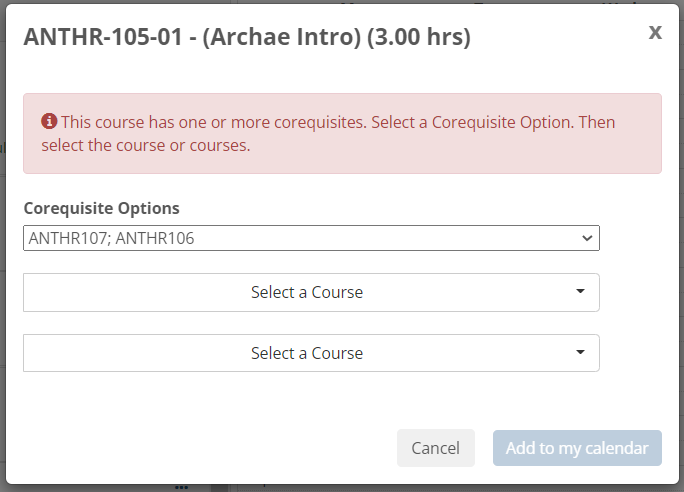Click the caret arrow on the first course selector
The height and width of the screenshot is (492, 684).
[580, 292]
